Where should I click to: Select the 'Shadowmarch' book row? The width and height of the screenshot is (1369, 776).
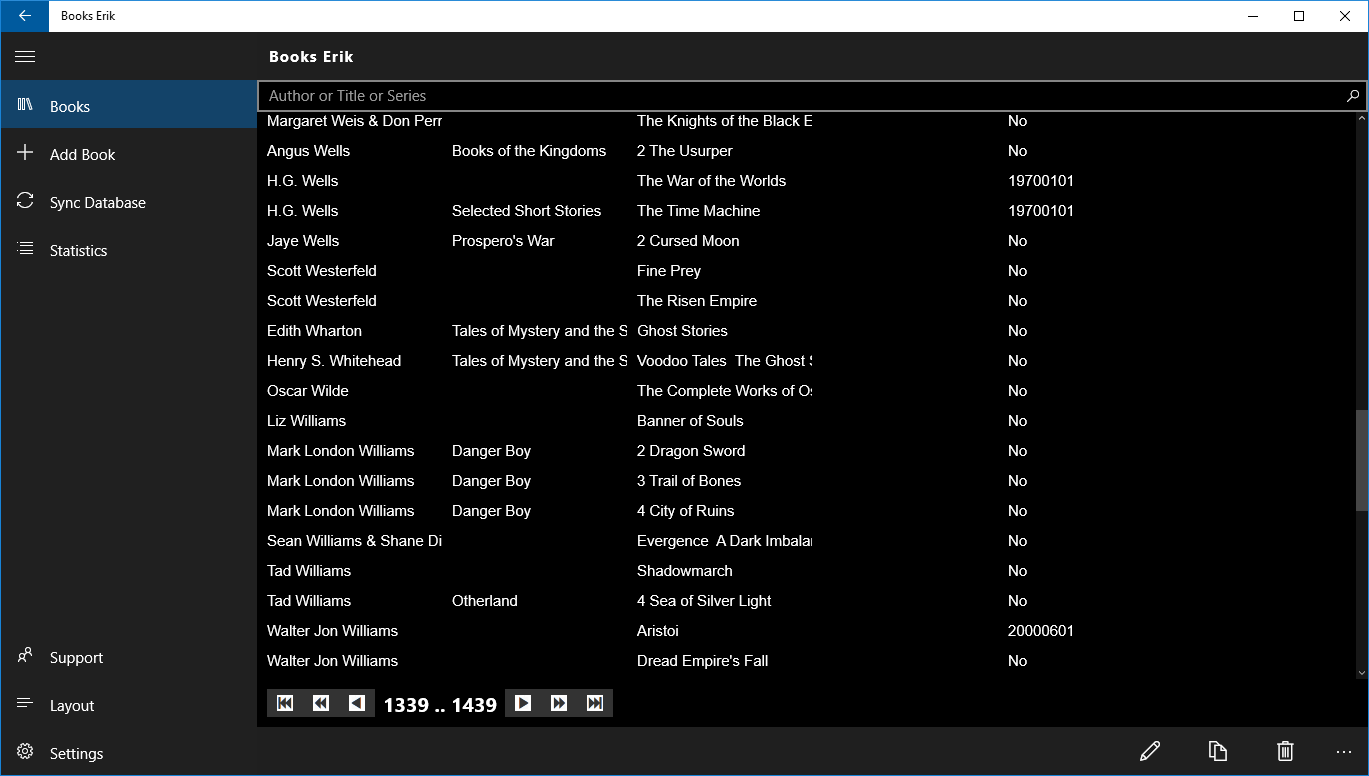point(806,571)
